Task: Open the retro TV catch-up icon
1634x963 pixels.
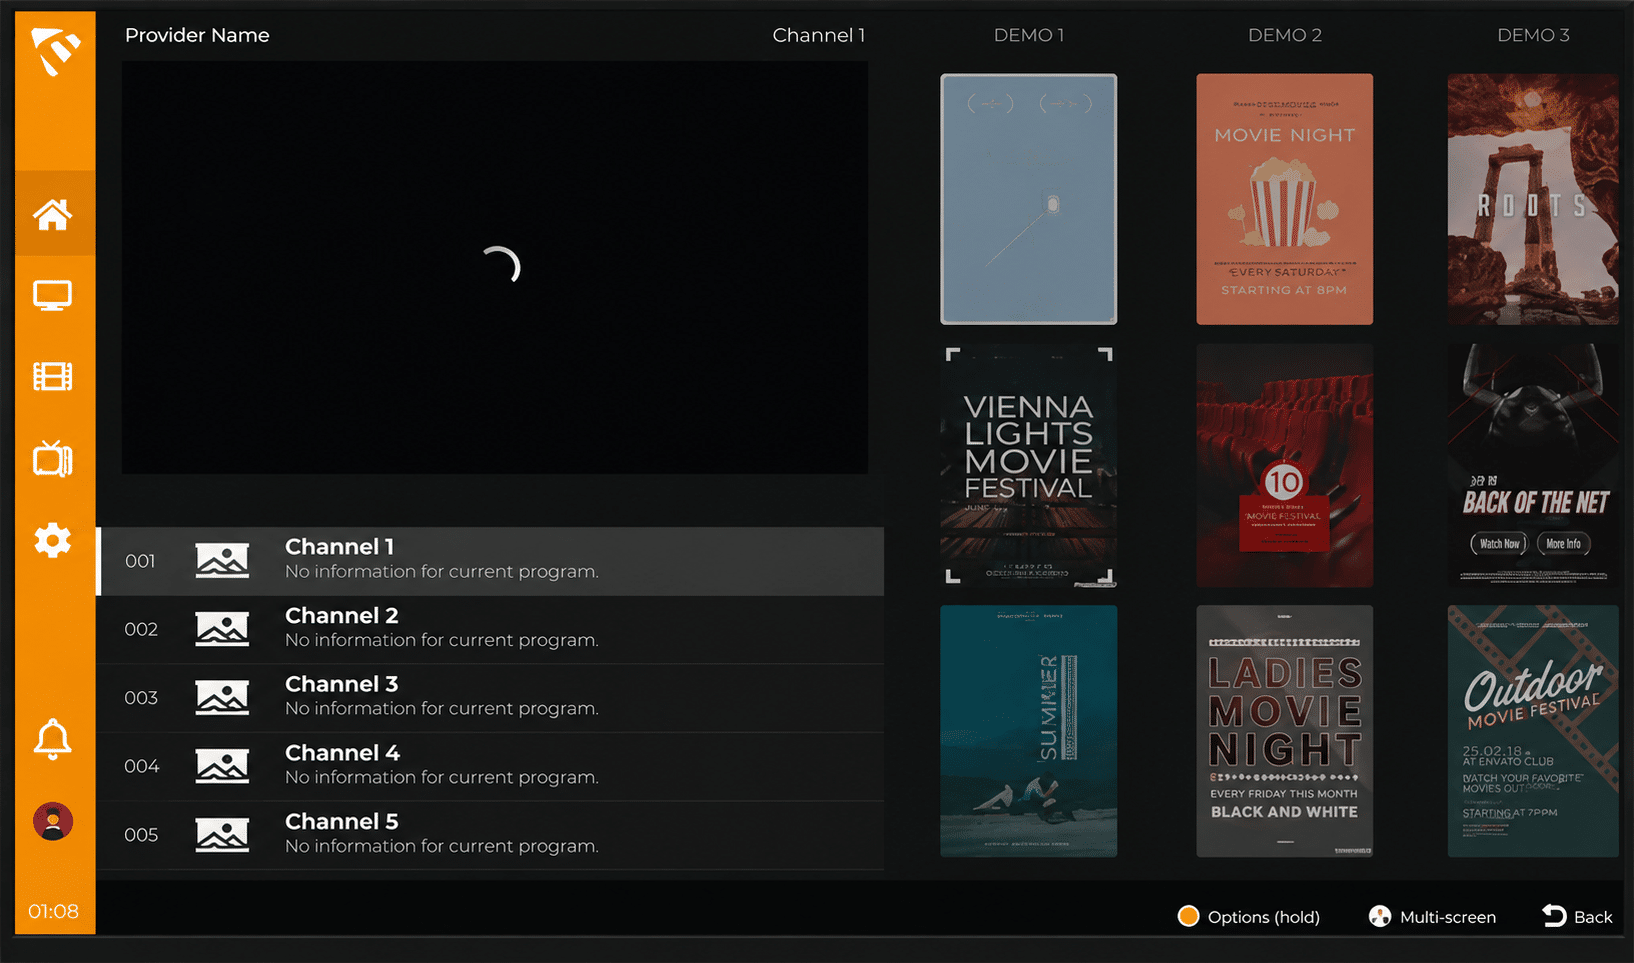Action: coord(53,458)
